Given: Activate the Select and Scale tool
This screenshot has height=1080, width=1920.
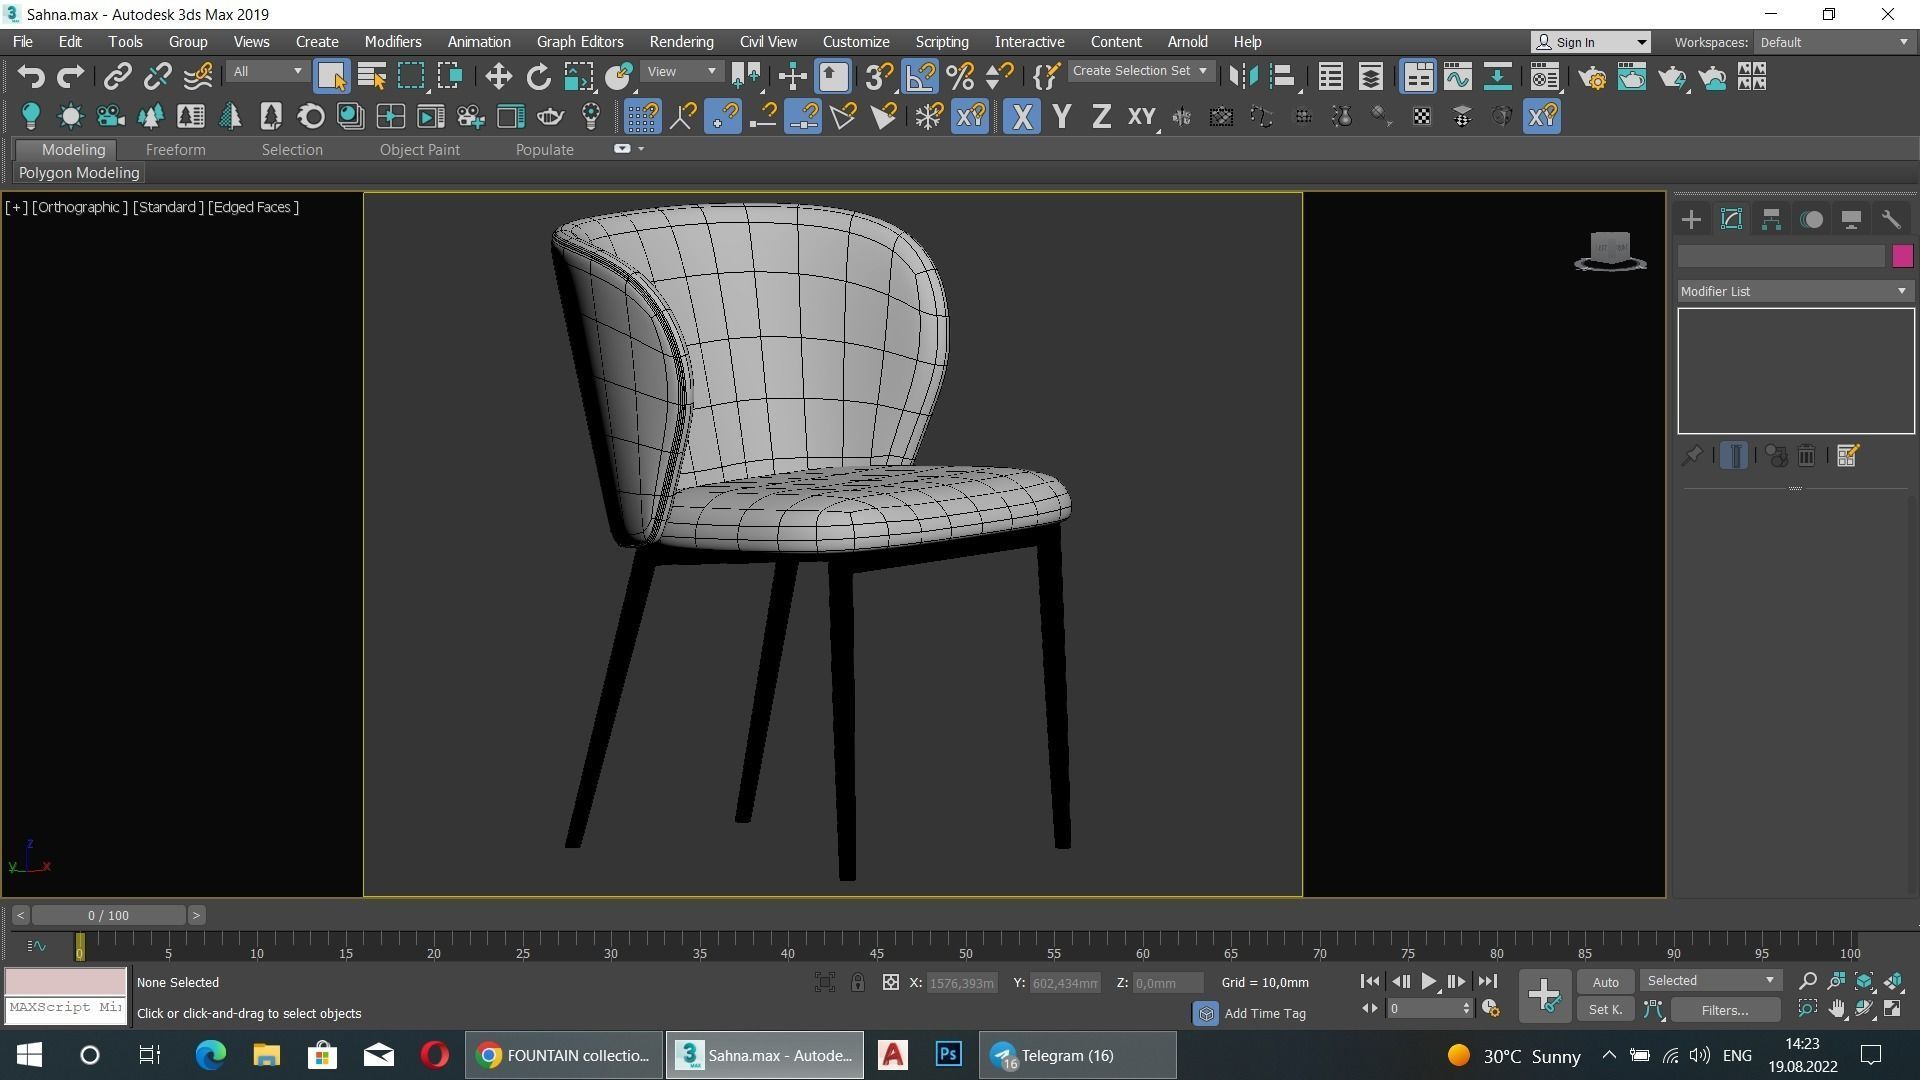Looking at the screenshot, I should coord(578,77).
